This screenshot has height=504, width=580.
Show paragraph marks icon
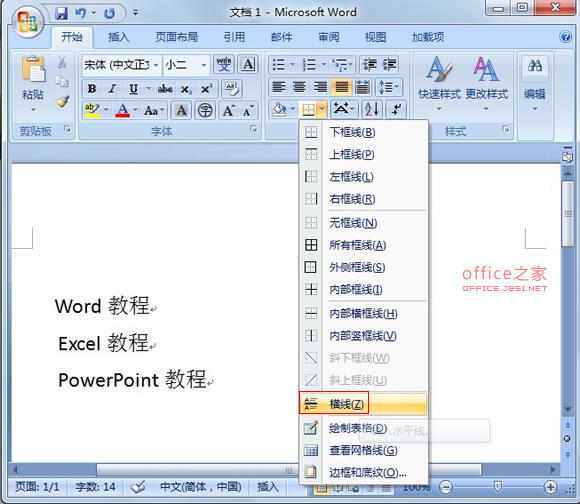pyautogui.click(x=397, y=109)
